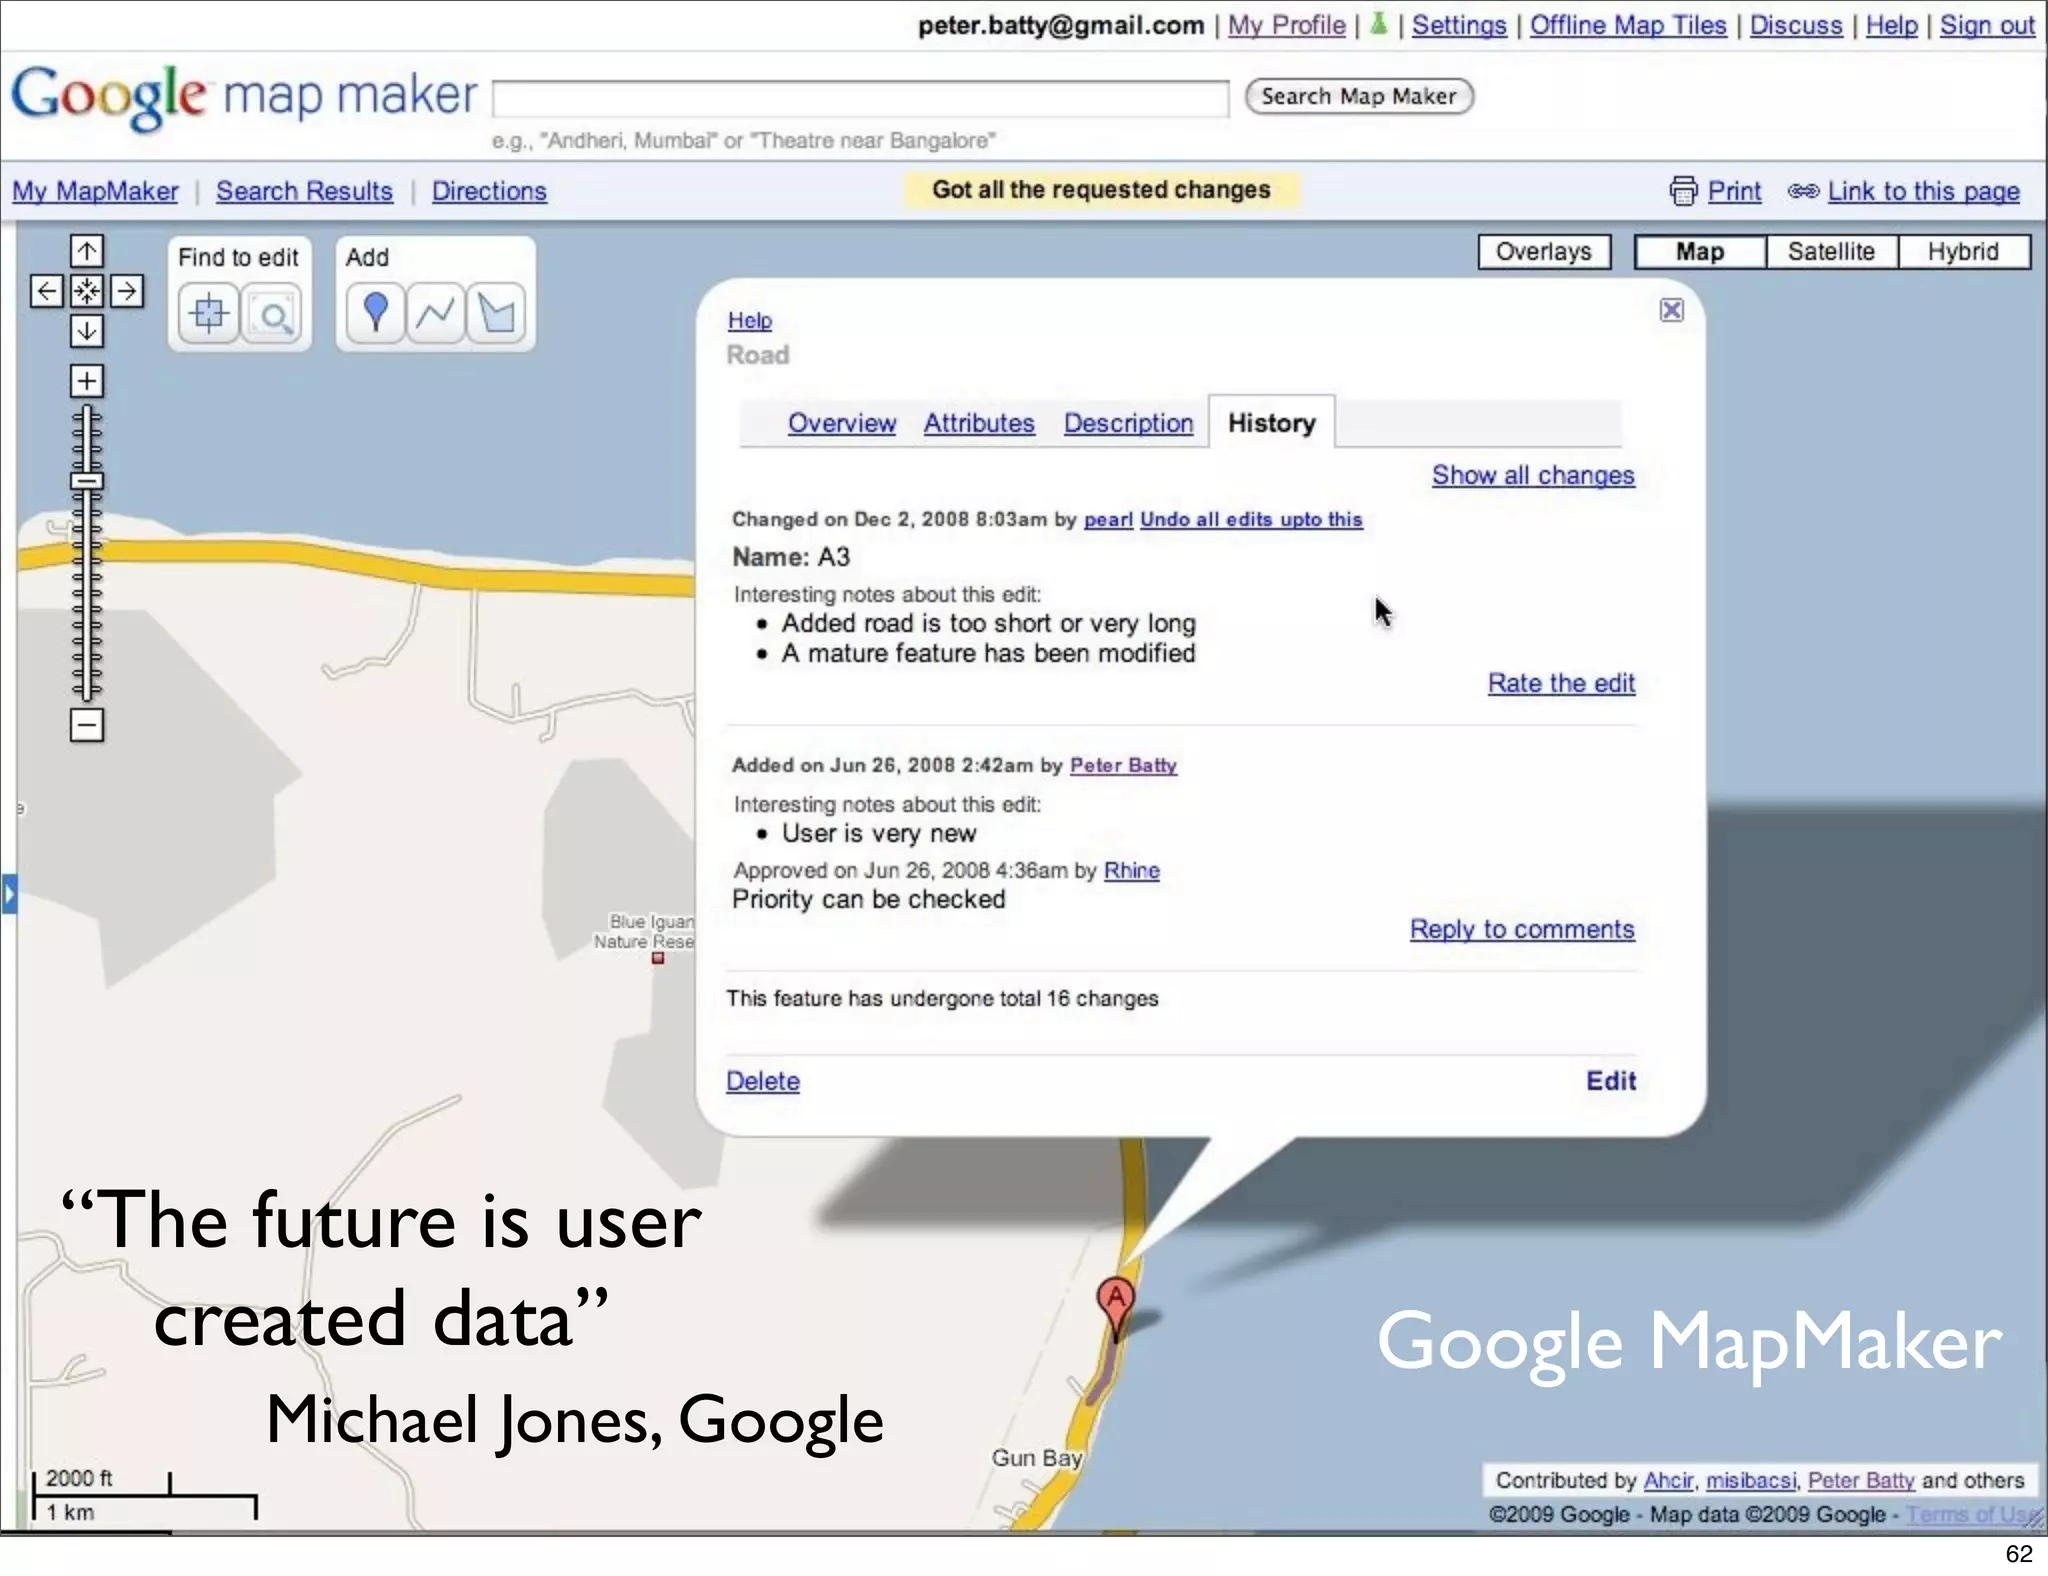The height and width of the screenshot is (1576, 2048).
Task: Open approver Rhine profile link
Action: coord(1131,870)
